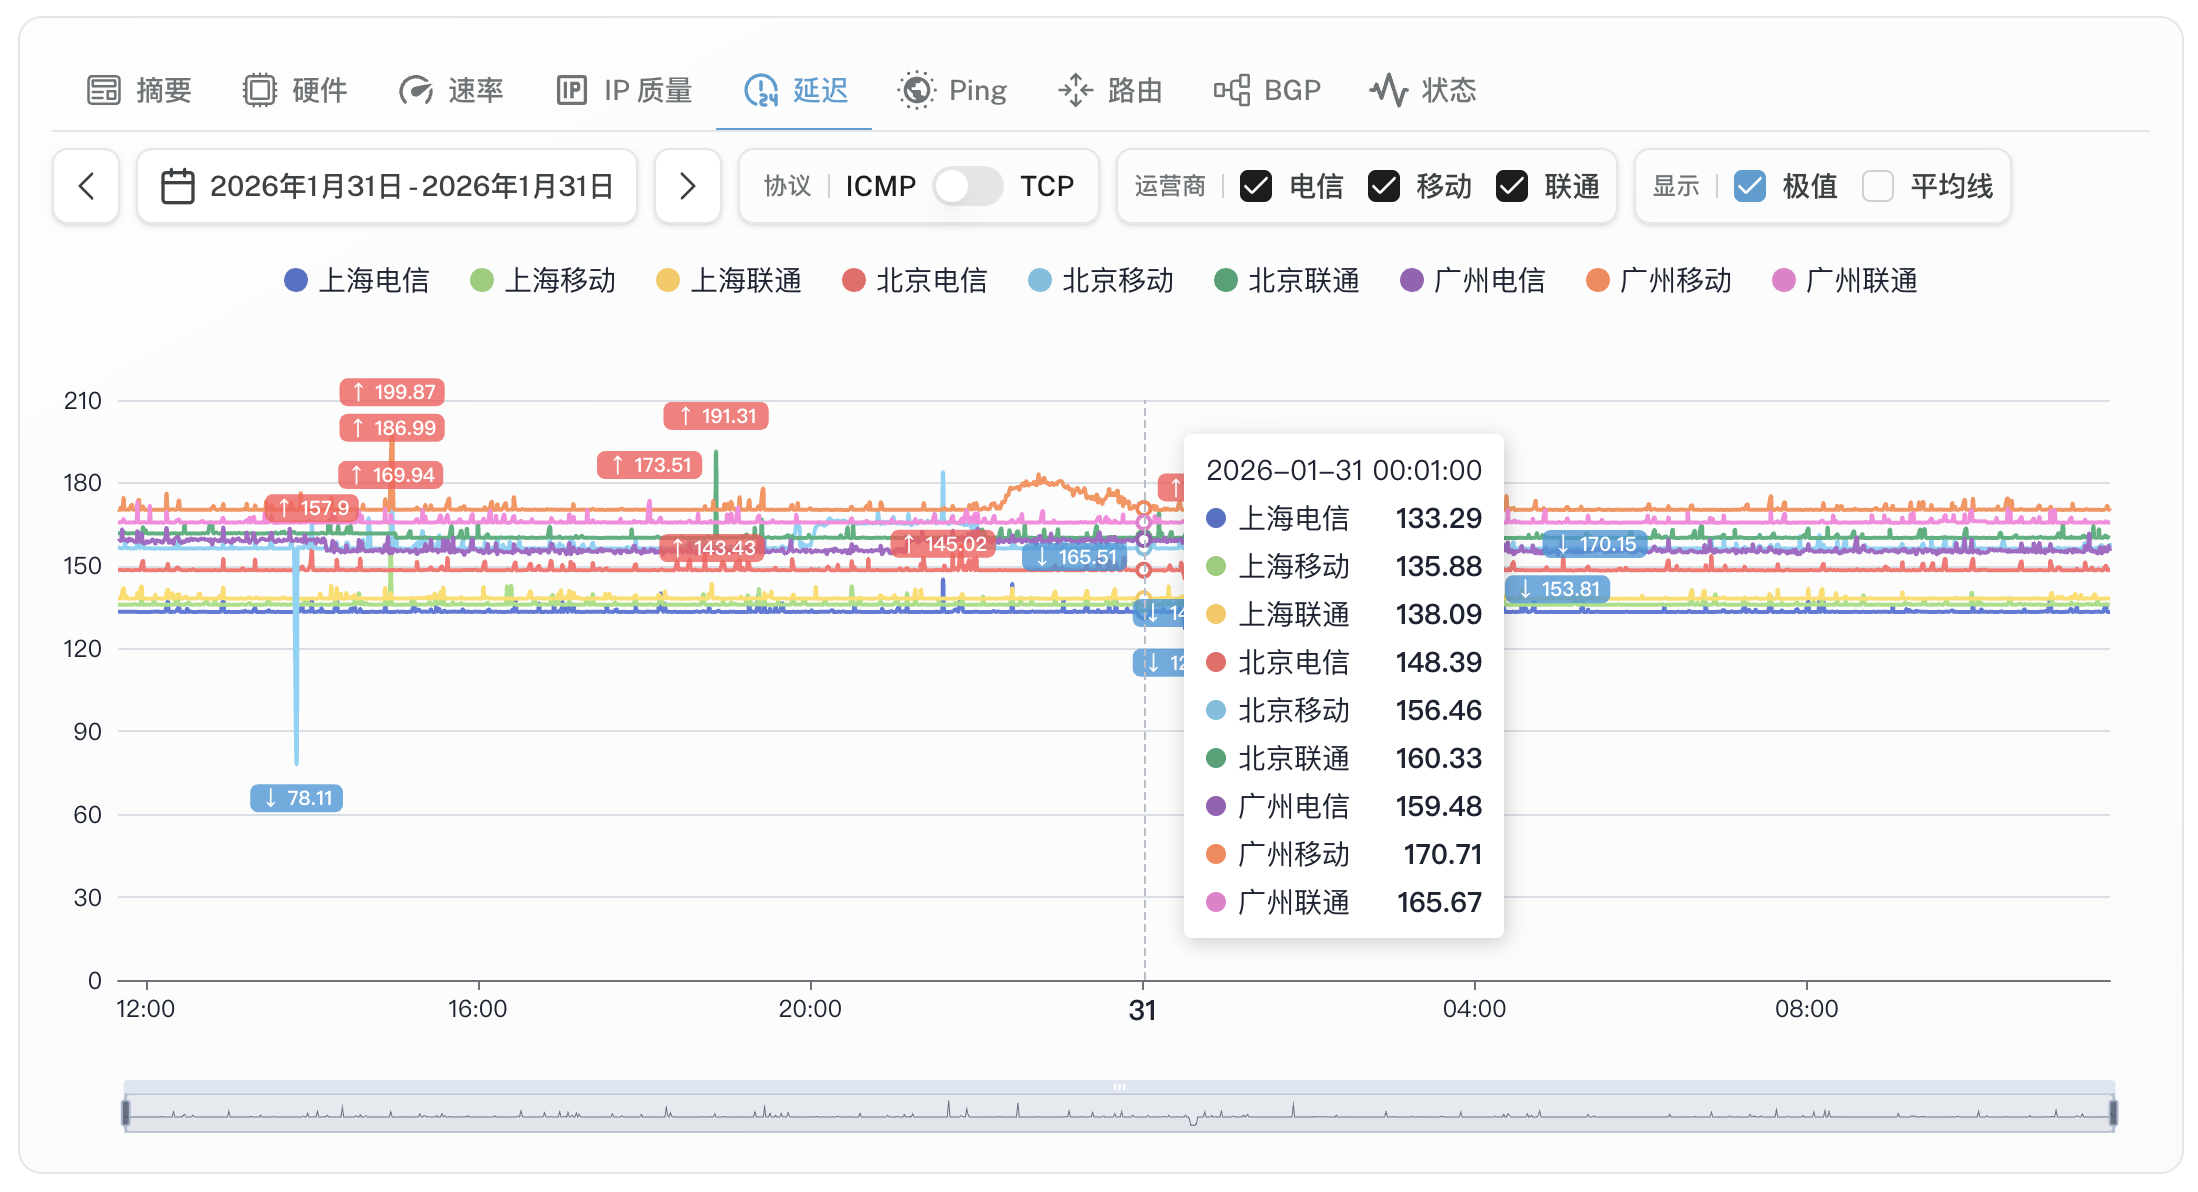The height and width of the screenshot is (1192, 2198).
Task: Toggle the ICMP/TCP protocol switch
Action: (x=967, y=186)
